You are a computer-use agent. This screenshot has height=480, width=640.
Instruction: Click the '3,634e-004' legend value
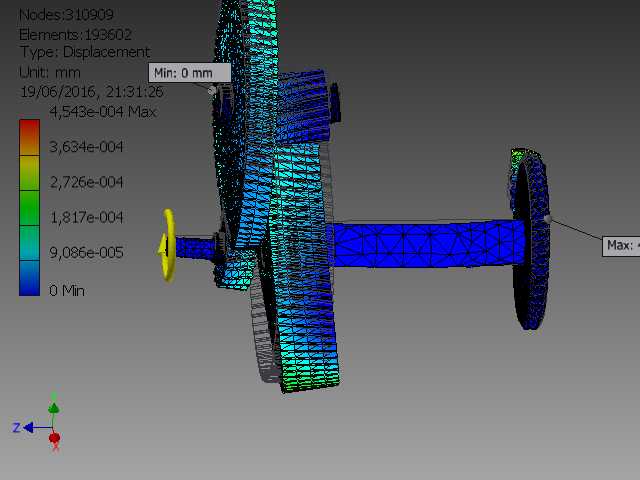click(x=86, y=147)
